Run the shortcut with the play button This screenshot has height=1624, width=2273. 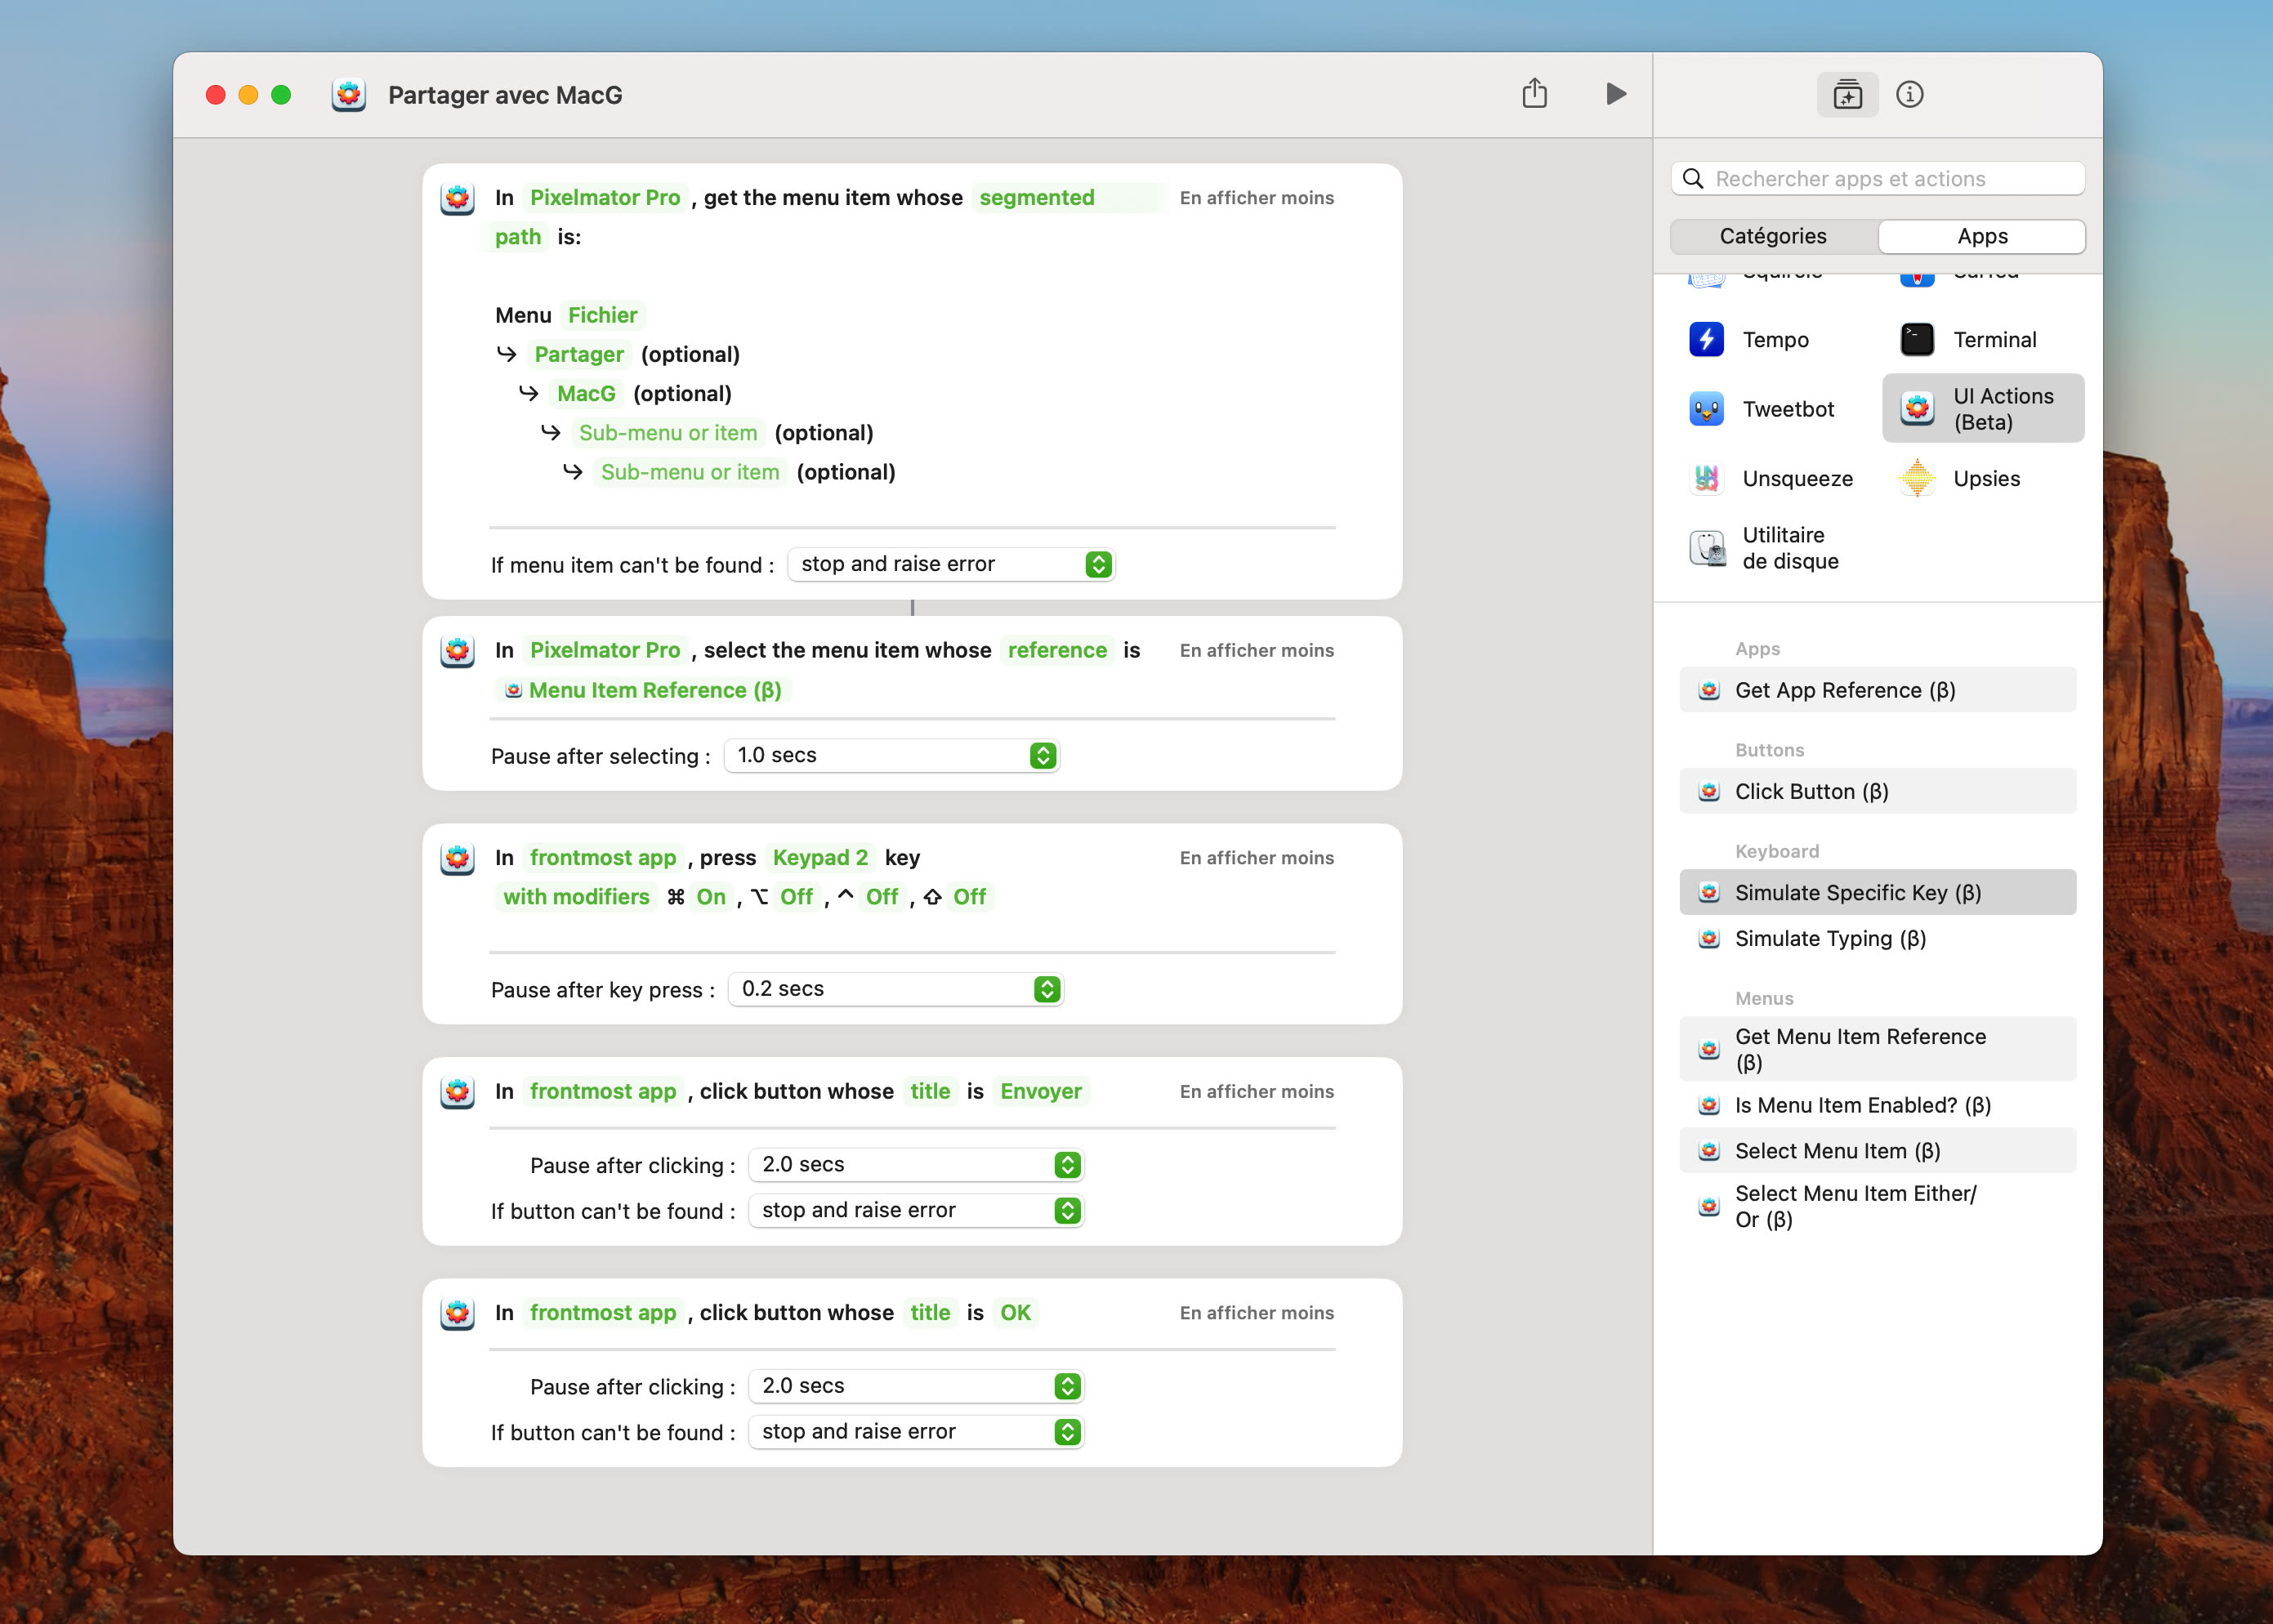pos(1616,94)
